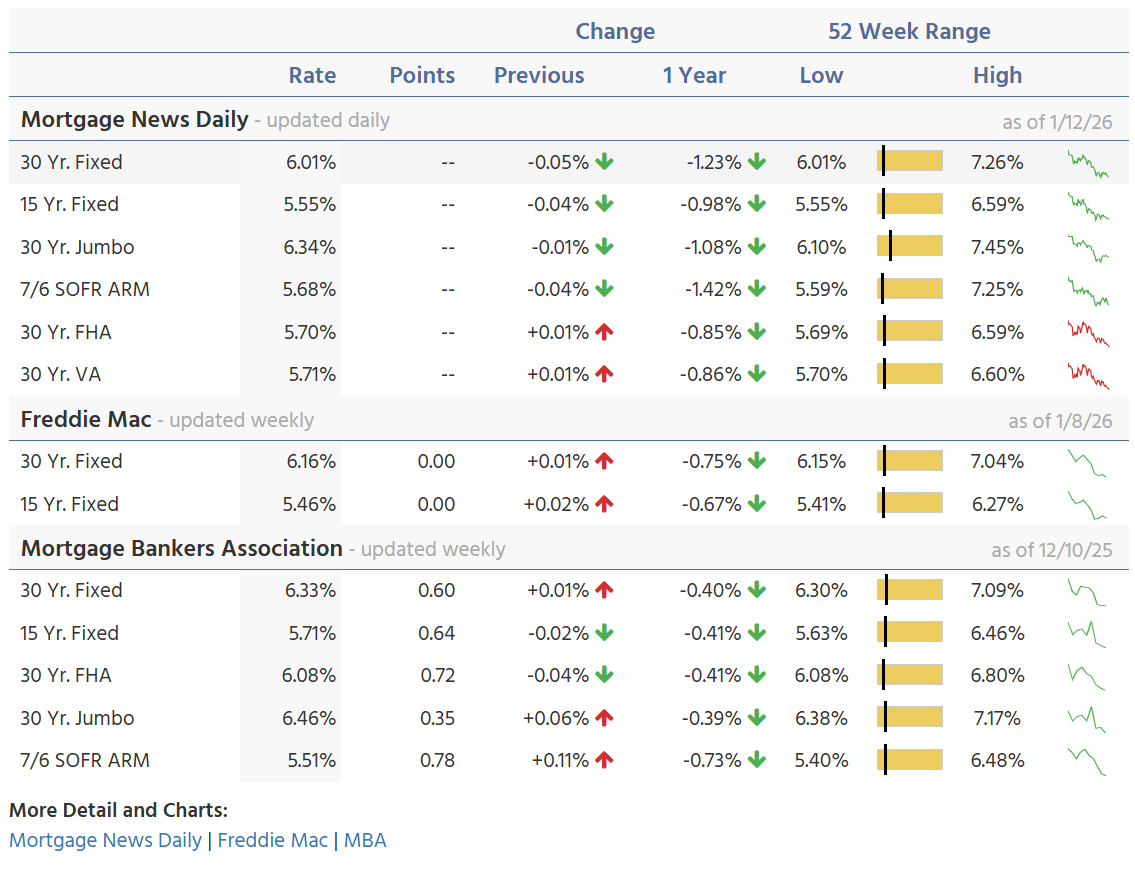This screenshot has width=1135, height=877.
Task: Click red up arrow in MBA 30 Yr. Fixed row
Action: click(x=604, y=590)
